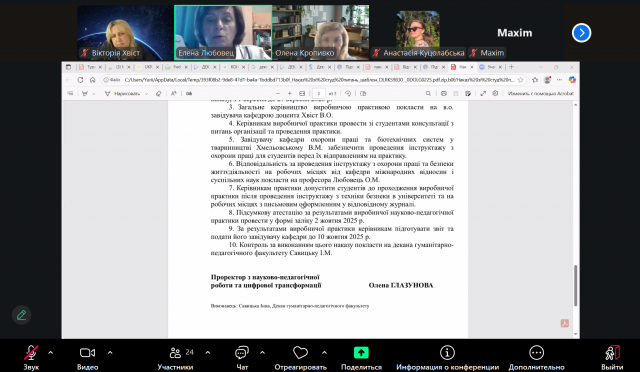Expand highlight tool options arrow
Image resolution: width=640 pixels, height=372 pixels.
click(94, 94)
